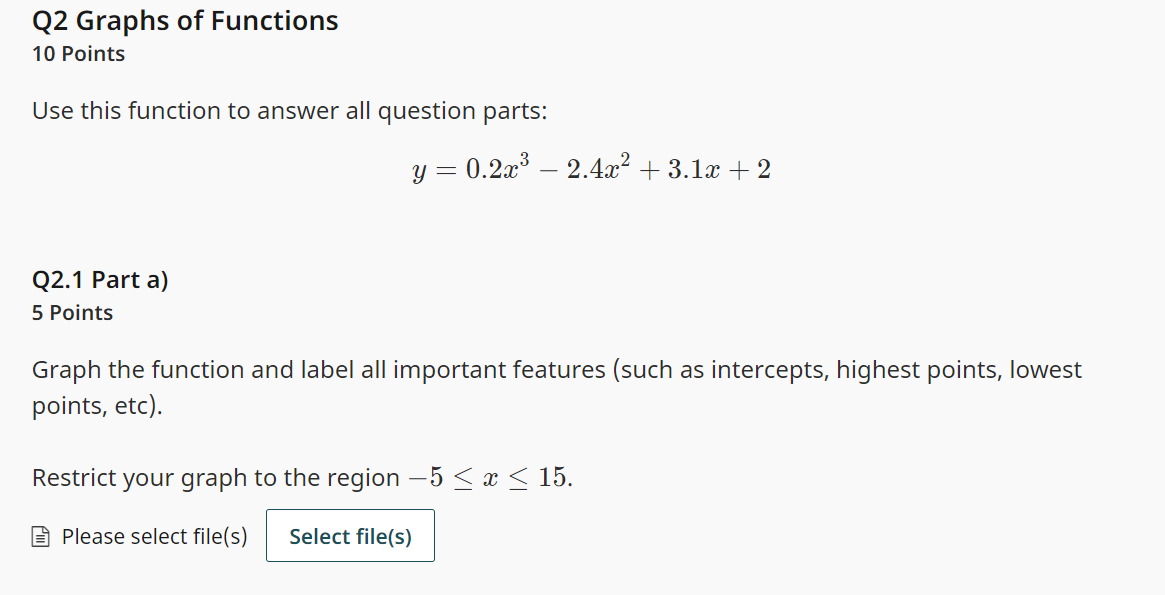
Task: Click the document icon beside Please select file(s)
Action: point(41,536)
